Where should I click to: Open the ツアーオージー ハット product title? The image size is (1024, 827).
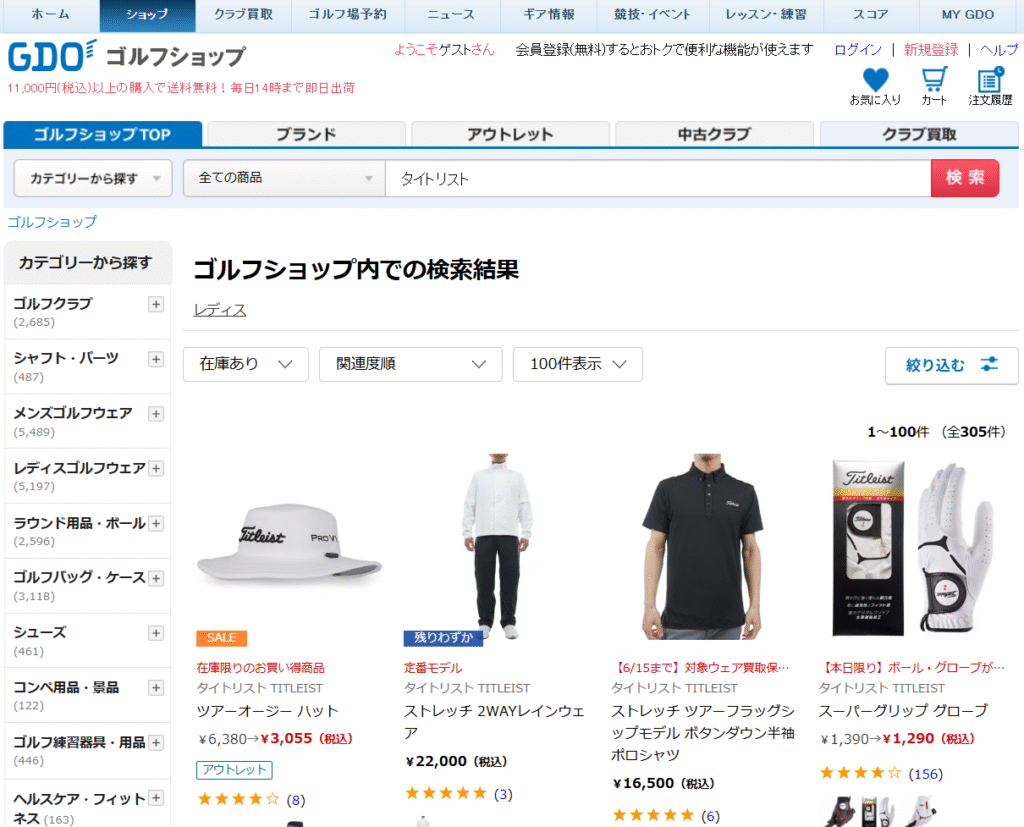[267, 711]
